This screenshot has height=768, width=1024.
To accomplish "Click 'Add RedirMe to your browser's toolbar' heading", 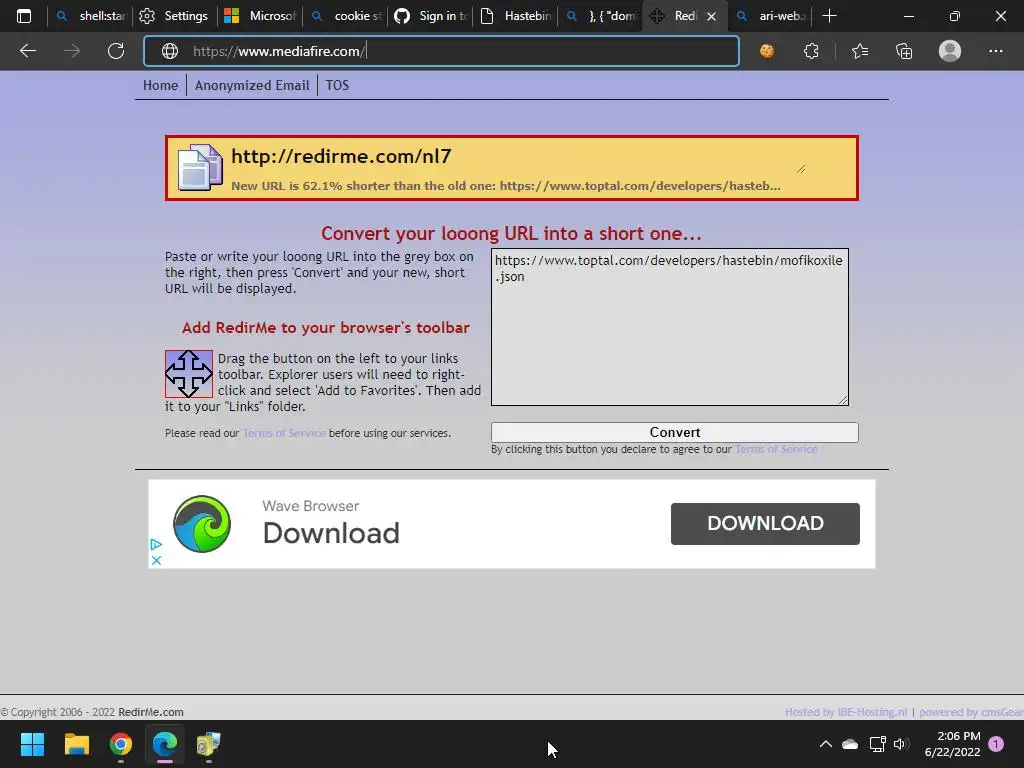I will (x=325, y=328).
